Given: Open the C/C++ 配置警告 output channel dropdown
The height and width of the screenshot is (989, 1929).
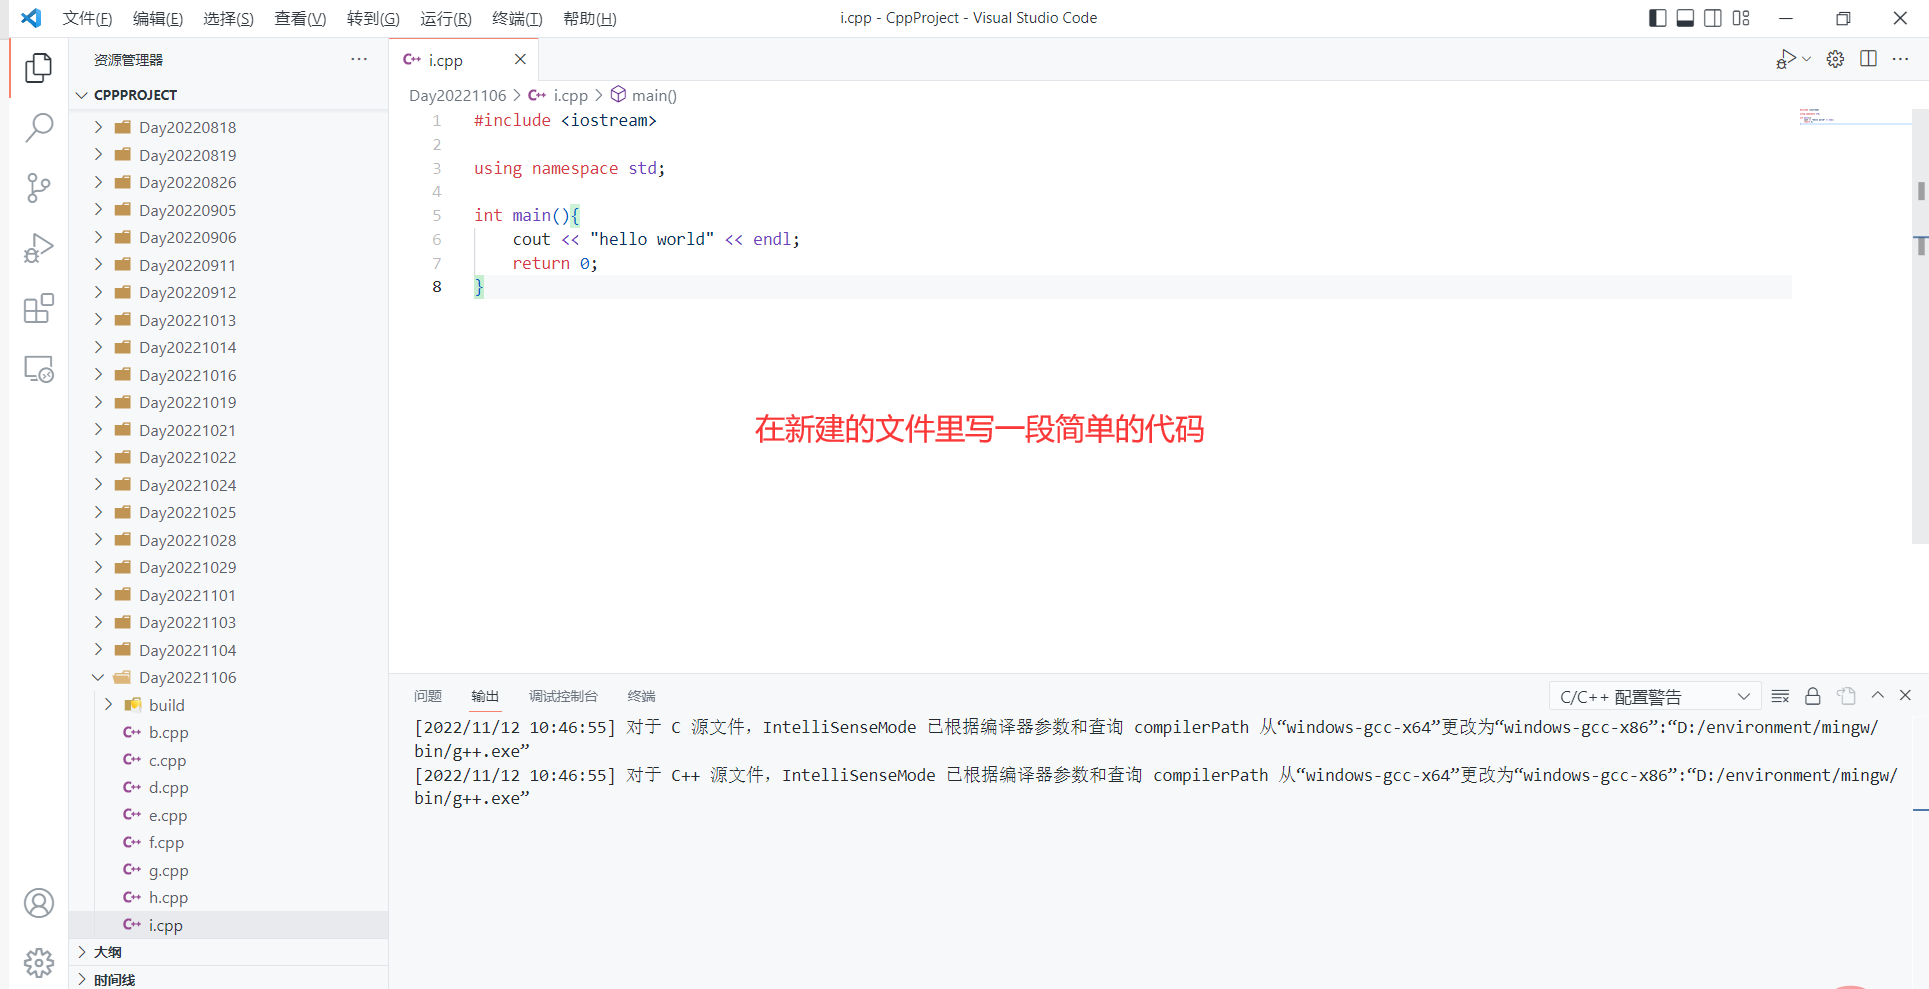Looking at the screenshot, I should pos(1654,697).
